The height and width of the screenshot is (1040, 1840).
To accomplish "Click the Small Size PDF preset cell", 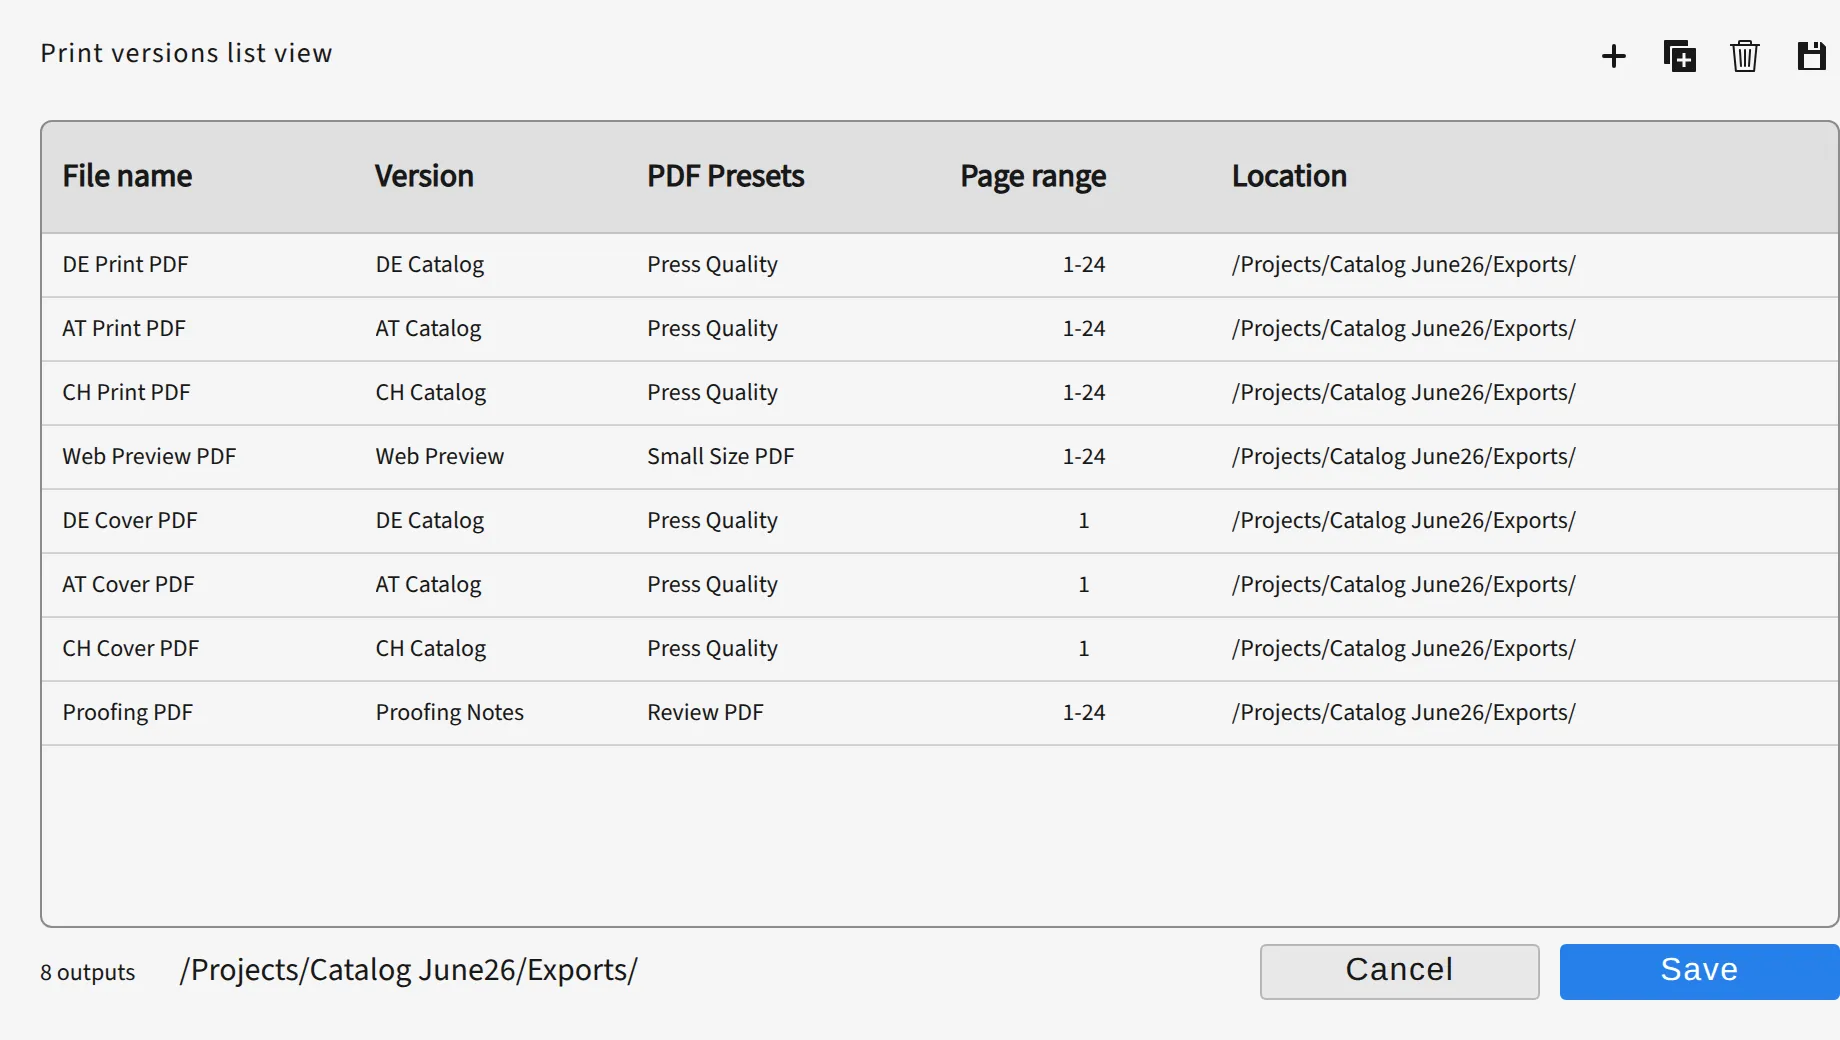I will coord(720,457).
